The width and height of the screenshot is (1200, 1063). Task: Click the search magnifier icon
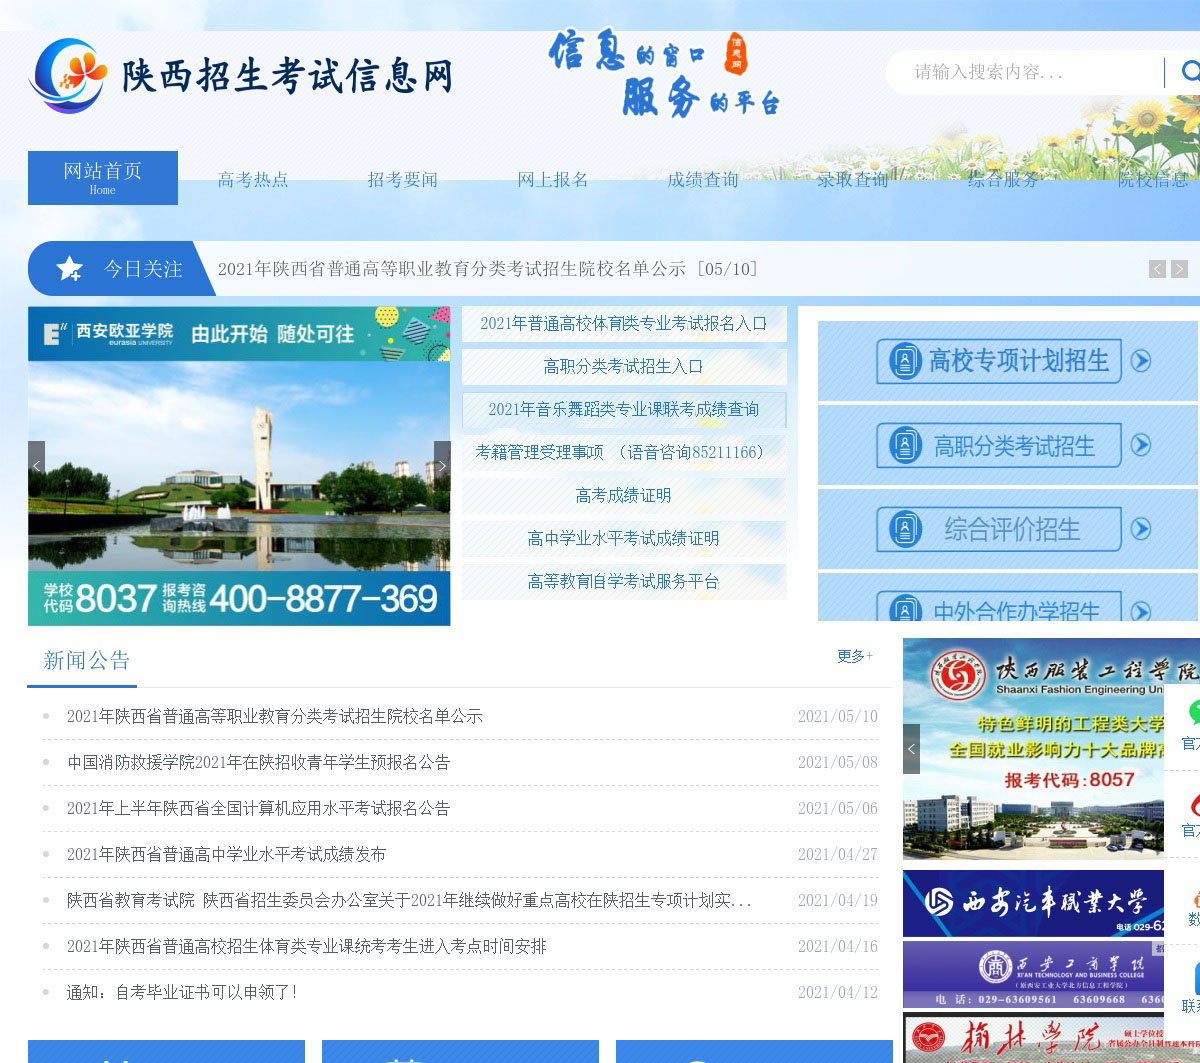coord(1189,71)
